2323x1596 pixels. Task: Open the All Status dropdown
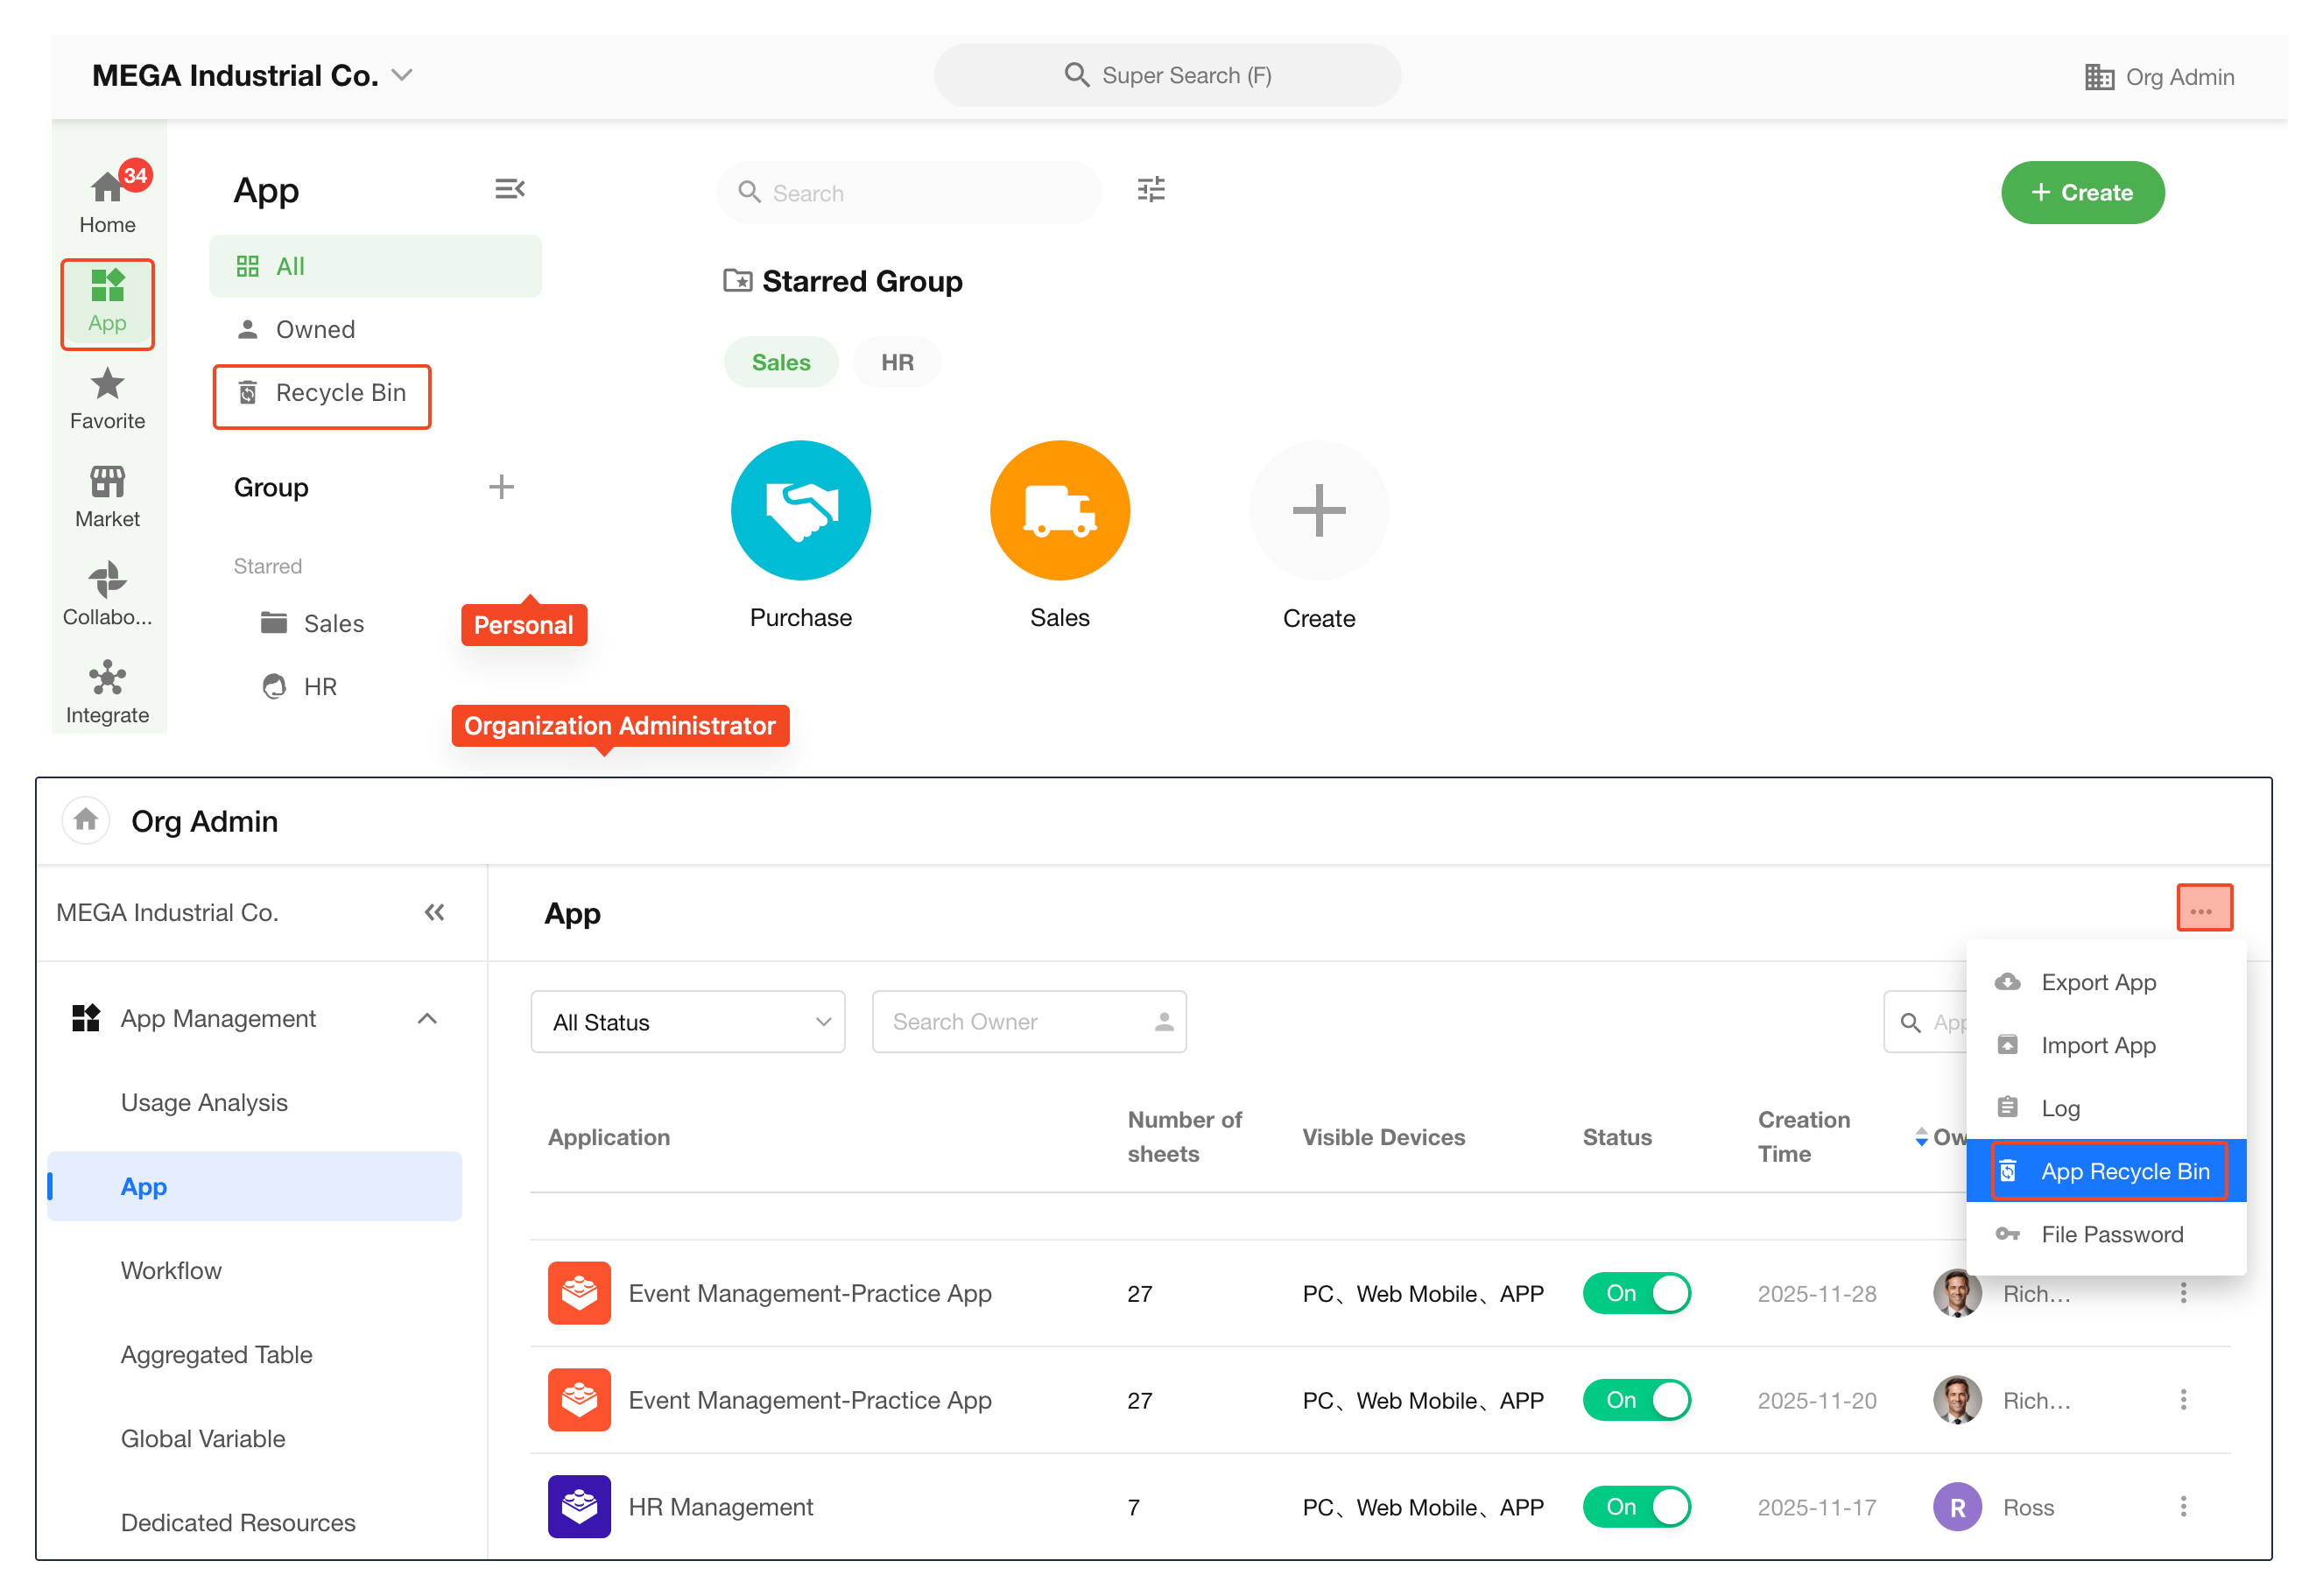coord(687,1022)
